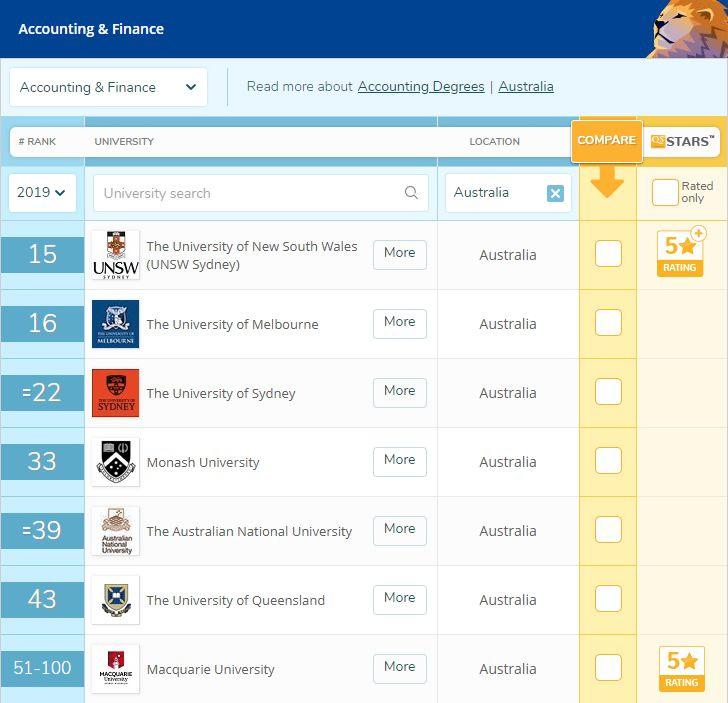Click the QS STARS column tab
Viewport: 728px width, 703px height.
pyautogui.click(x=684, y=141)
